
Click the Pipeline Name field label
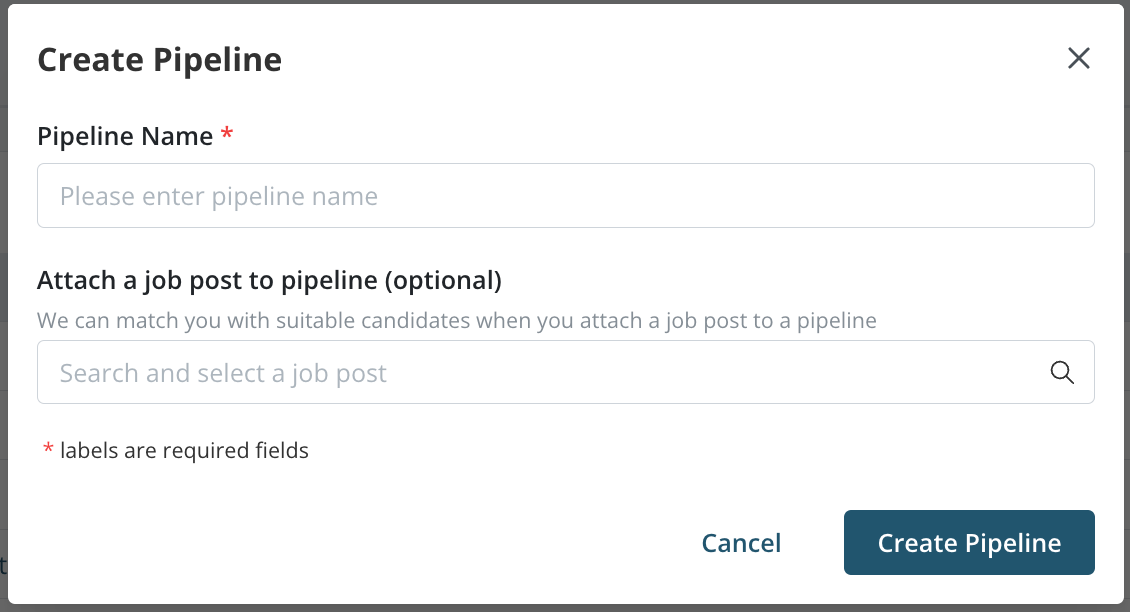pos(125,136)
